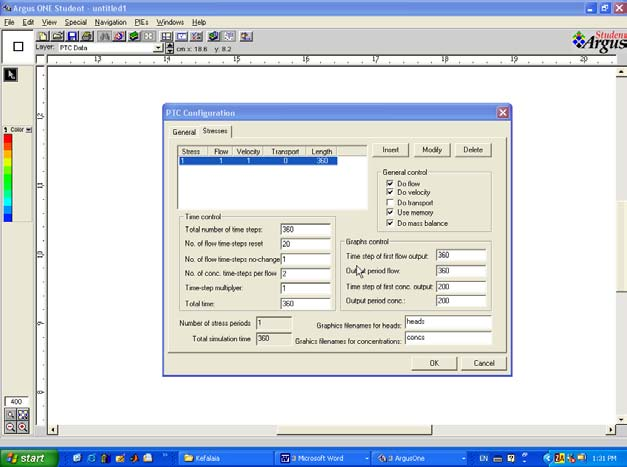This screenshot has height=467, width=627.
Task: Click the magnifier zoom tool
Action: click(x=10, y=415)
